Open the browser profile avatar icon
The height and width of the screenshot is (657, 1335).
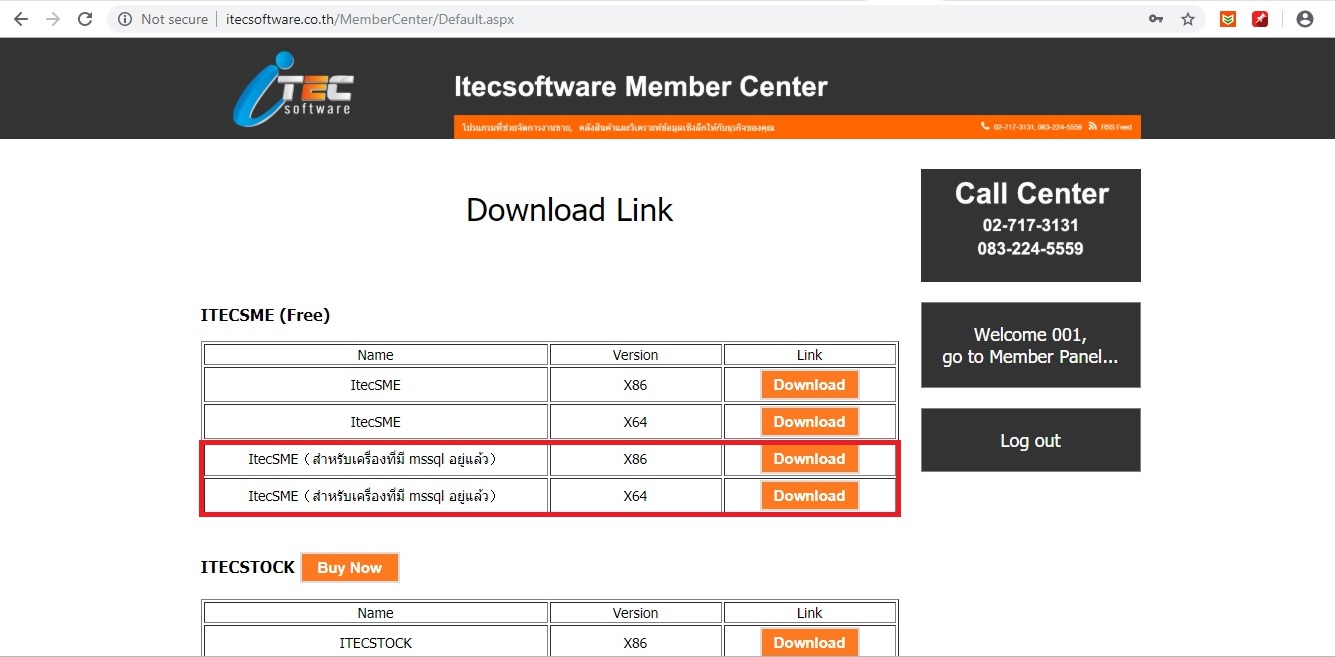pyautogui.click(x=1304, y=19)
